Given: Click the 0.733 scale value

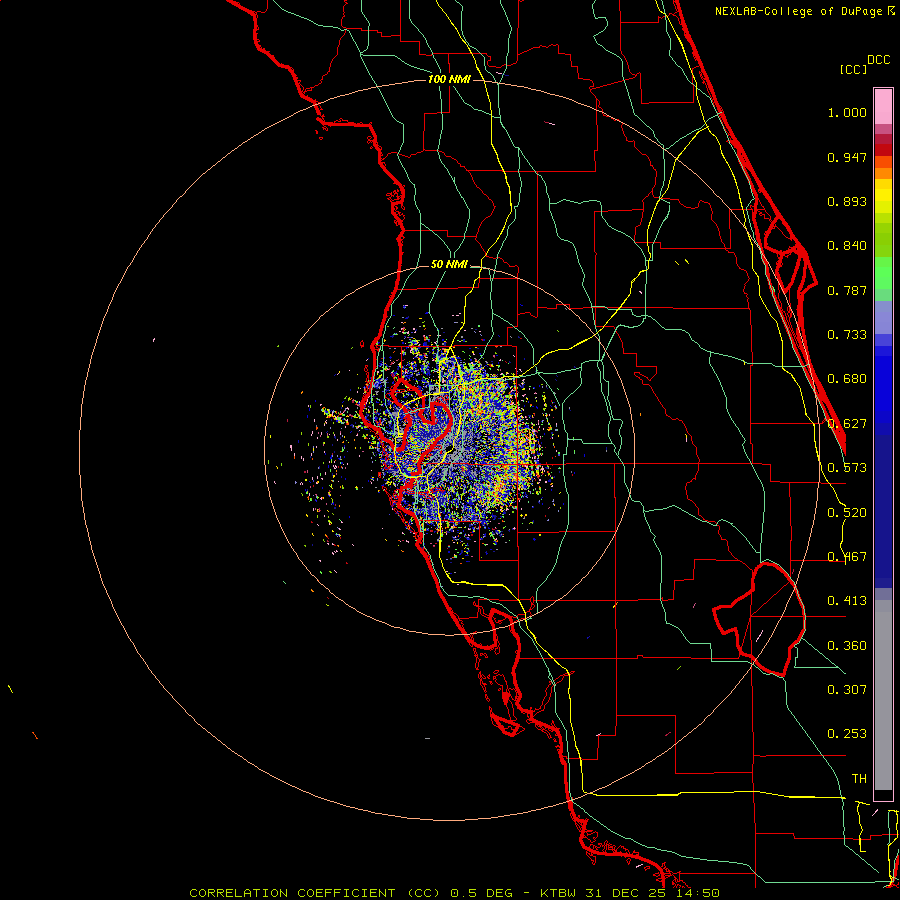Looking at the screenshot, I should (847, 335).
